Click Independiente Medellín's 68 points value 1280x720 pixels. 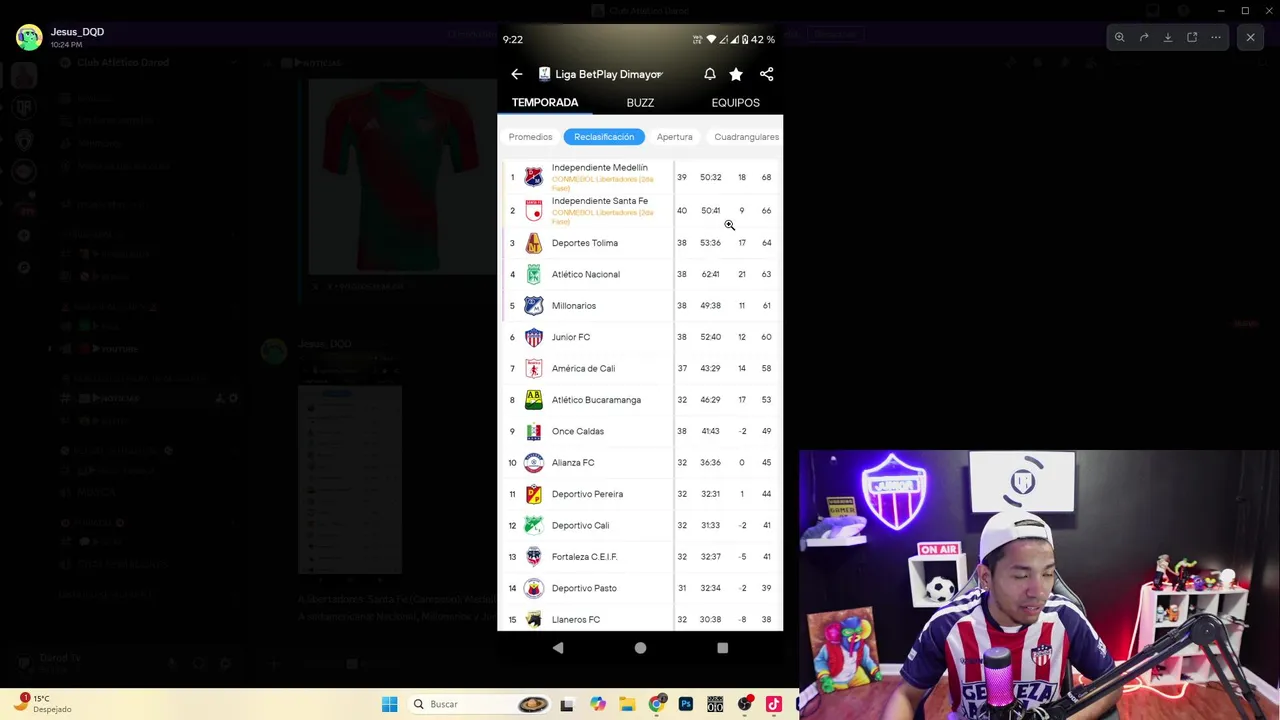pyautogui.click(x=766, y=177)
